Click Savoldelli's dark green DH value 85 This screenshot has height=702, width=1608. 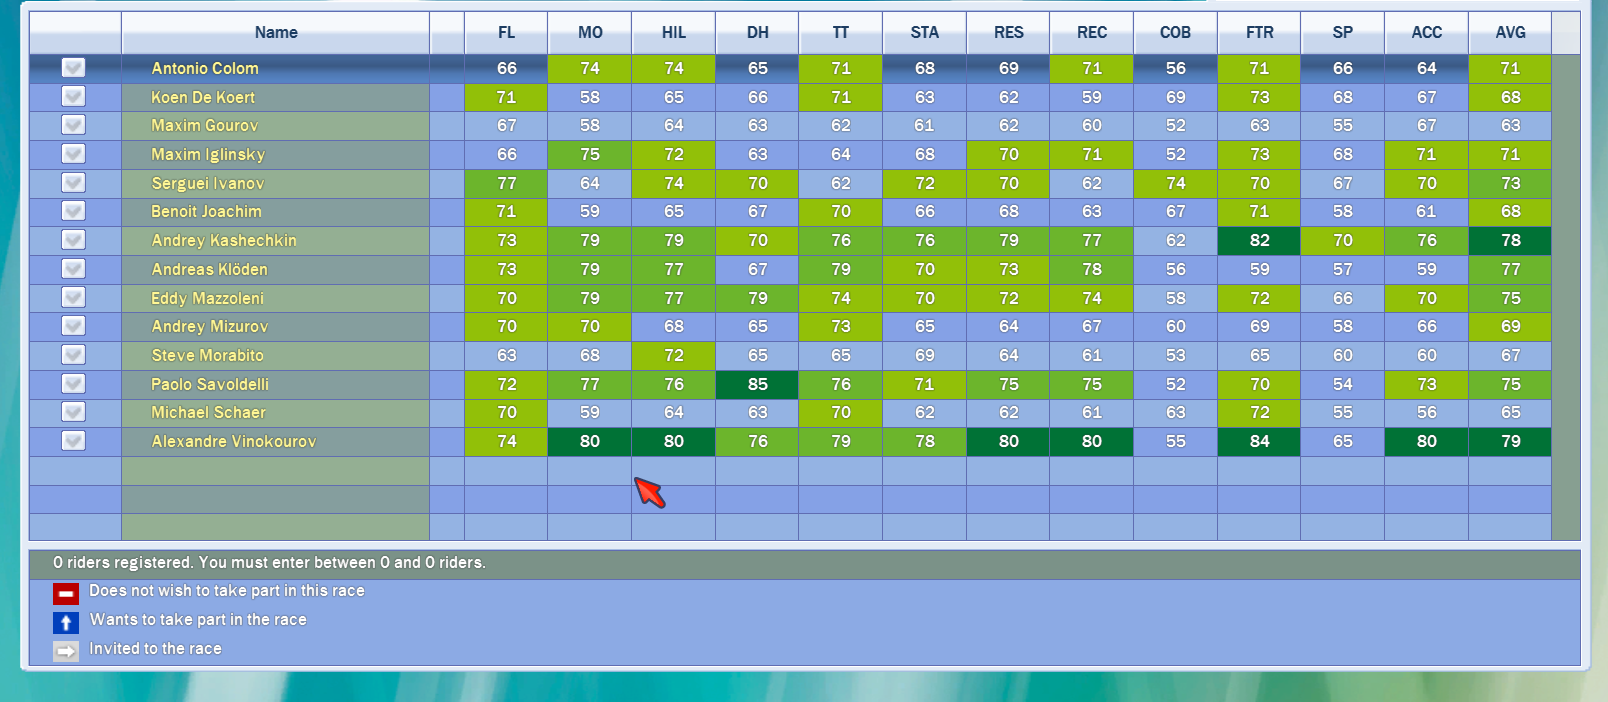click(757, 384)
